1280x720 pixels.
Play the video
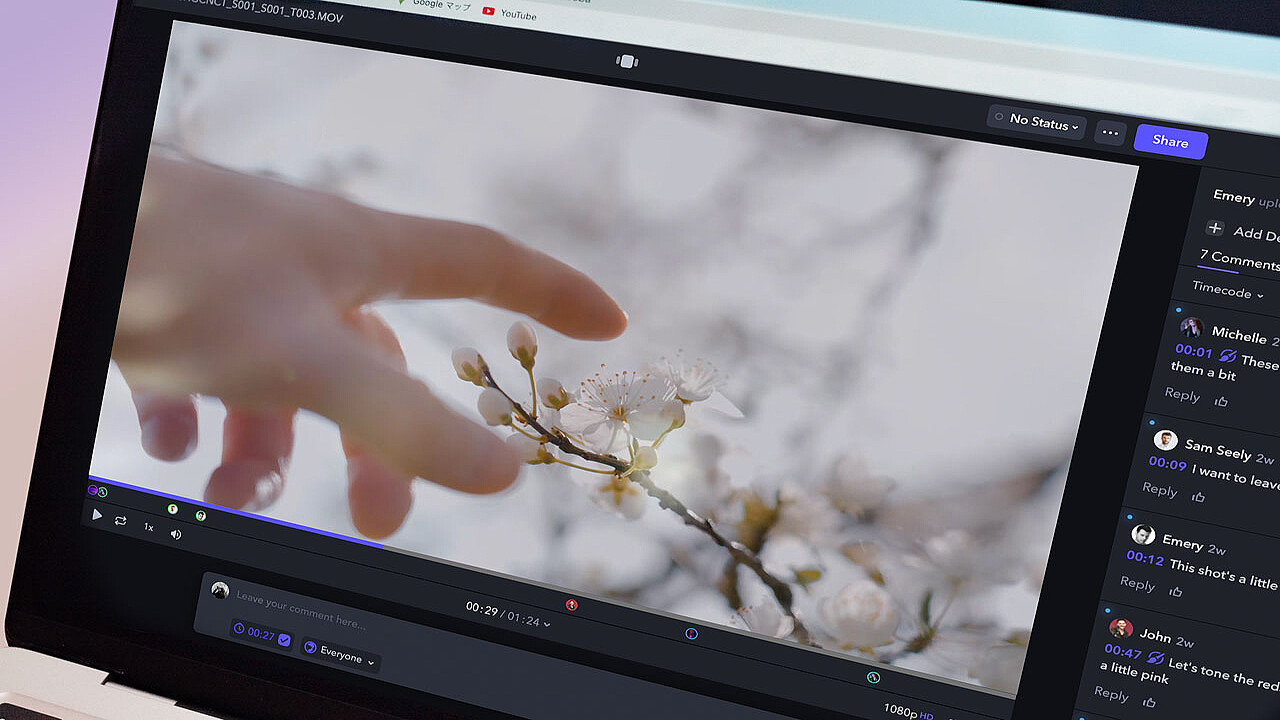(97, 515)
